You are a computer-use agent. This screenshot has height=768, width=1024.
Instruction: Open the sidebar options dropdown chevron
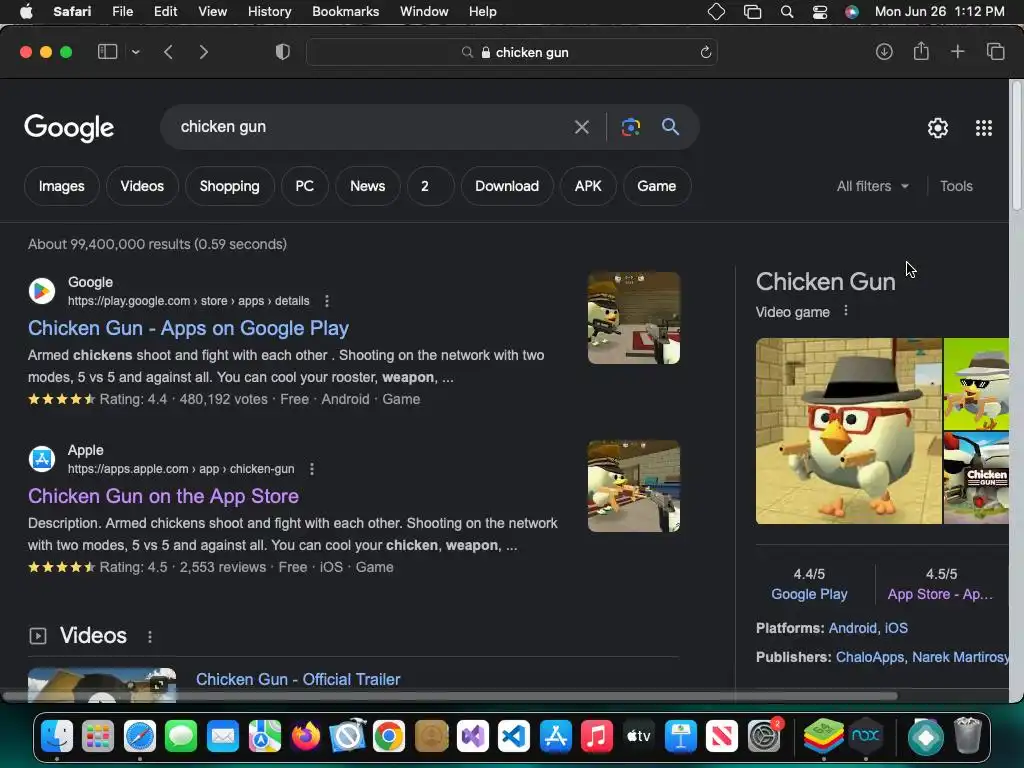[136, 52]
